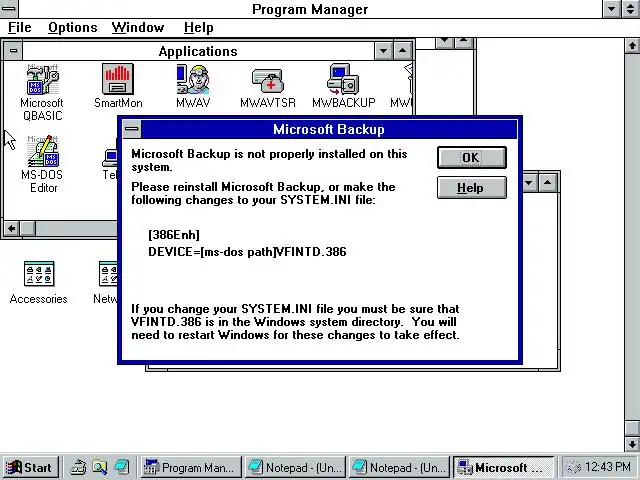Image resolution: width=640 pixels, height=480 pixels.
Task: Click the notepad quick launch icon in taskbar
Action: 122,467
